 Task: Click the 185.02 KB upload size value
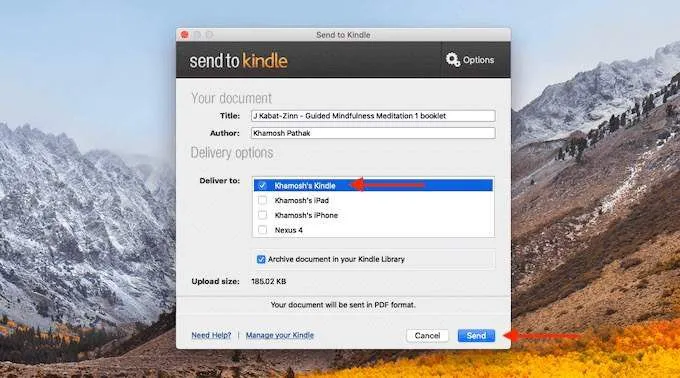[x=268, y=281]
